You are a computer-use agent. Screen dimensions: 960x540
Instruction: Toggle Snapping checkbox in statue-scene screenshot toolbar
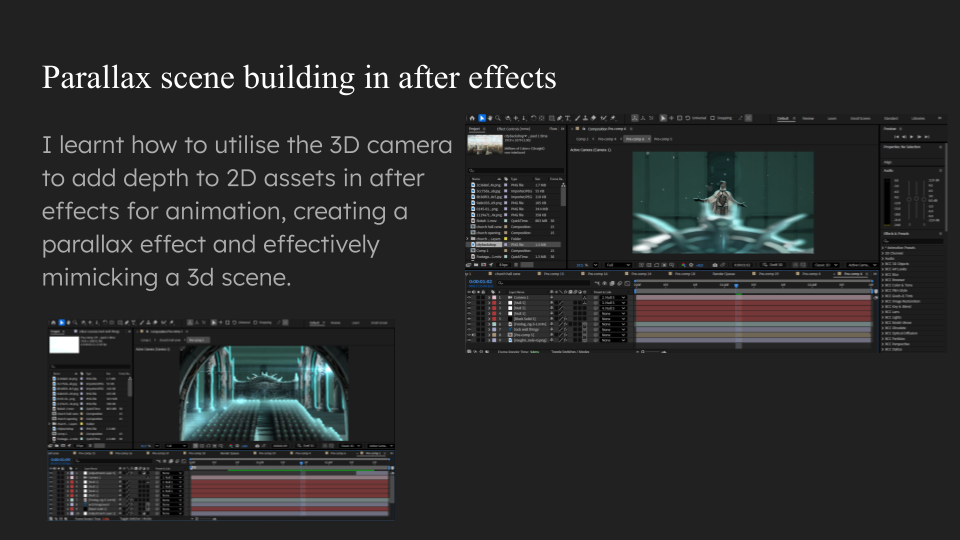point(713,118)
